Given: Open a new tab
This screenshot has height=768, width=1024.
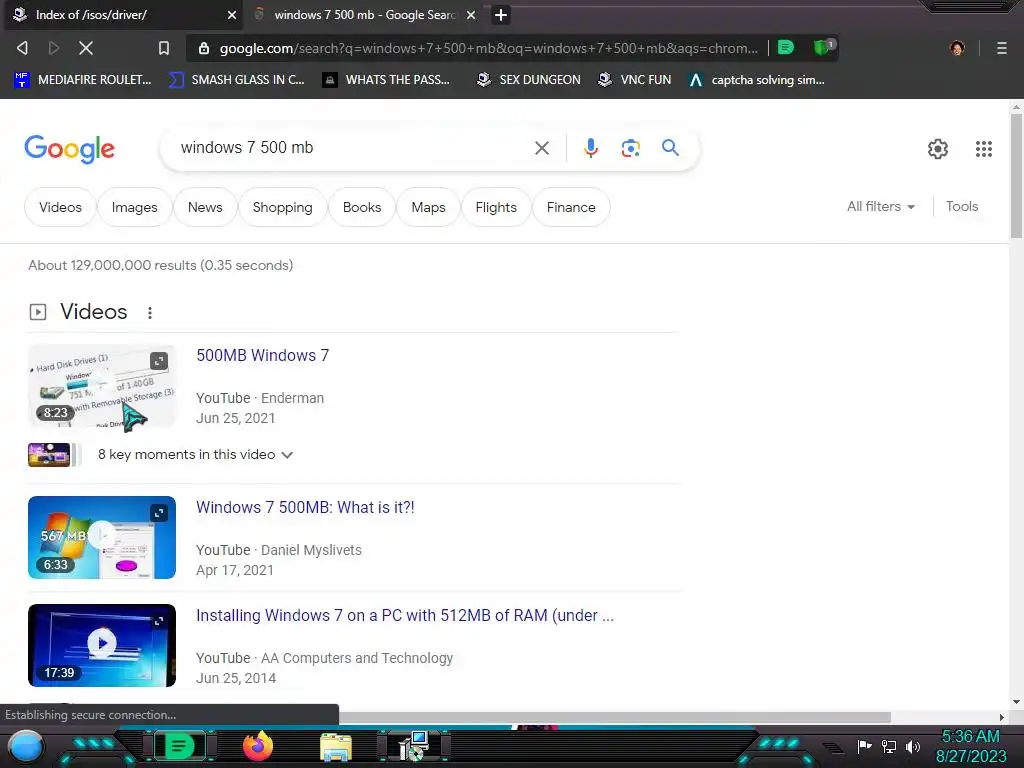Looking at the screenshot, I should pyautogui.click(x=501, y=15).
